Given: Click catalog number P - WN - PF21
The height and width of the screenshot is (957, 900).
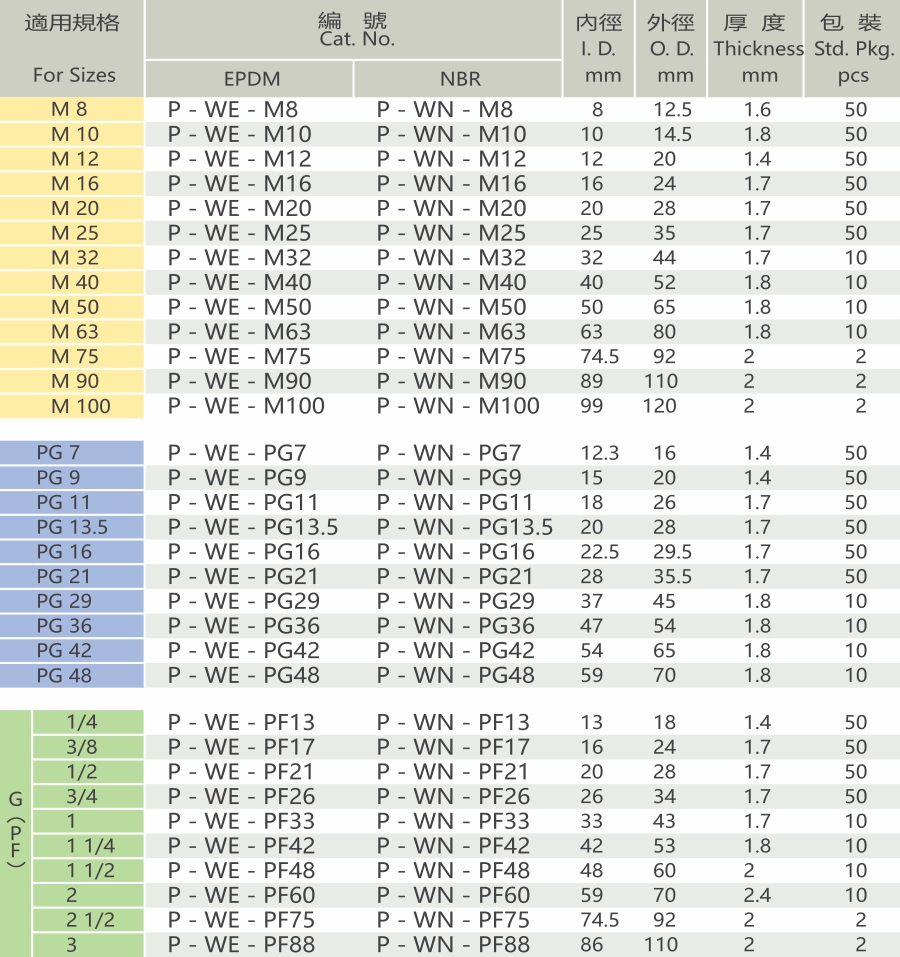Looking at the screenshot, I should pos(452,772).
